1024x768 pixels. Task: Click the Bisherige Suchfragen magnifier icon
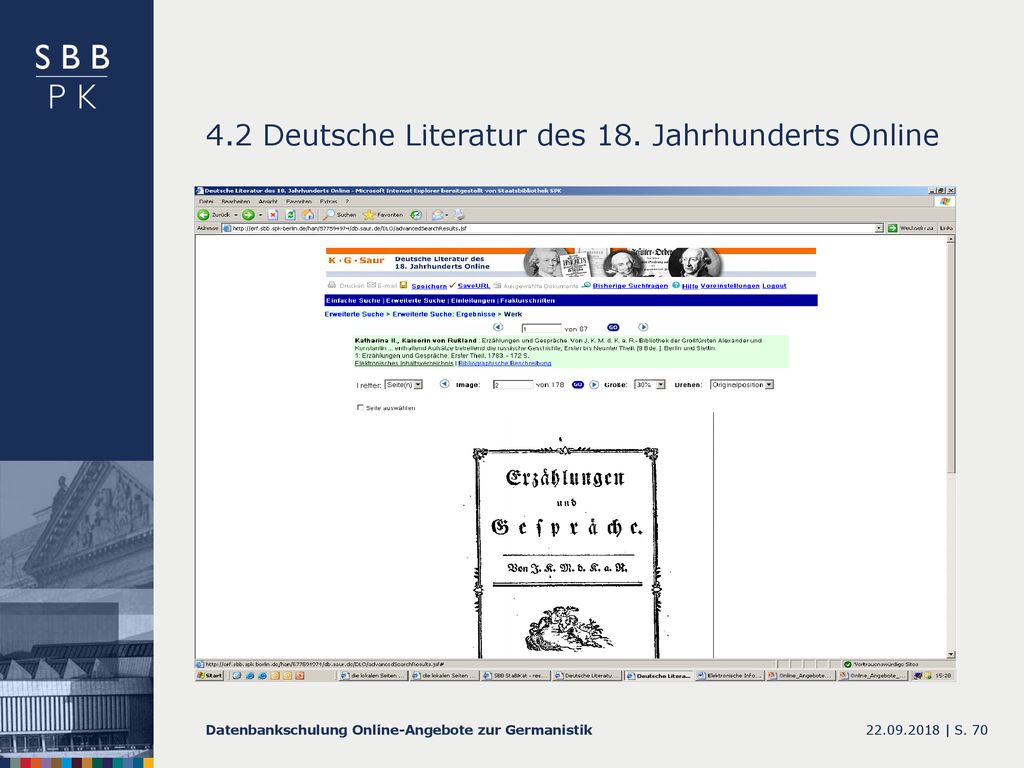(586, 285)
